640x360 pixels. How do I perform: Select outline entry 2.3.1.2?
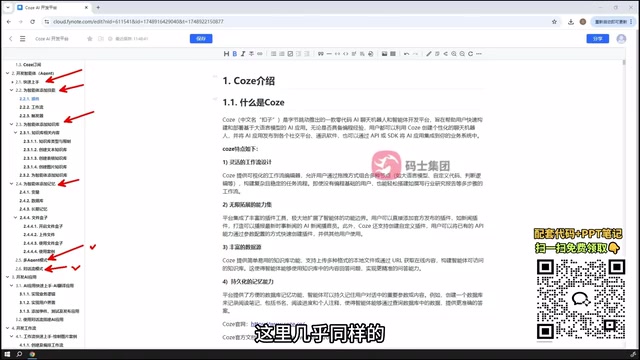tap(45, 150)
